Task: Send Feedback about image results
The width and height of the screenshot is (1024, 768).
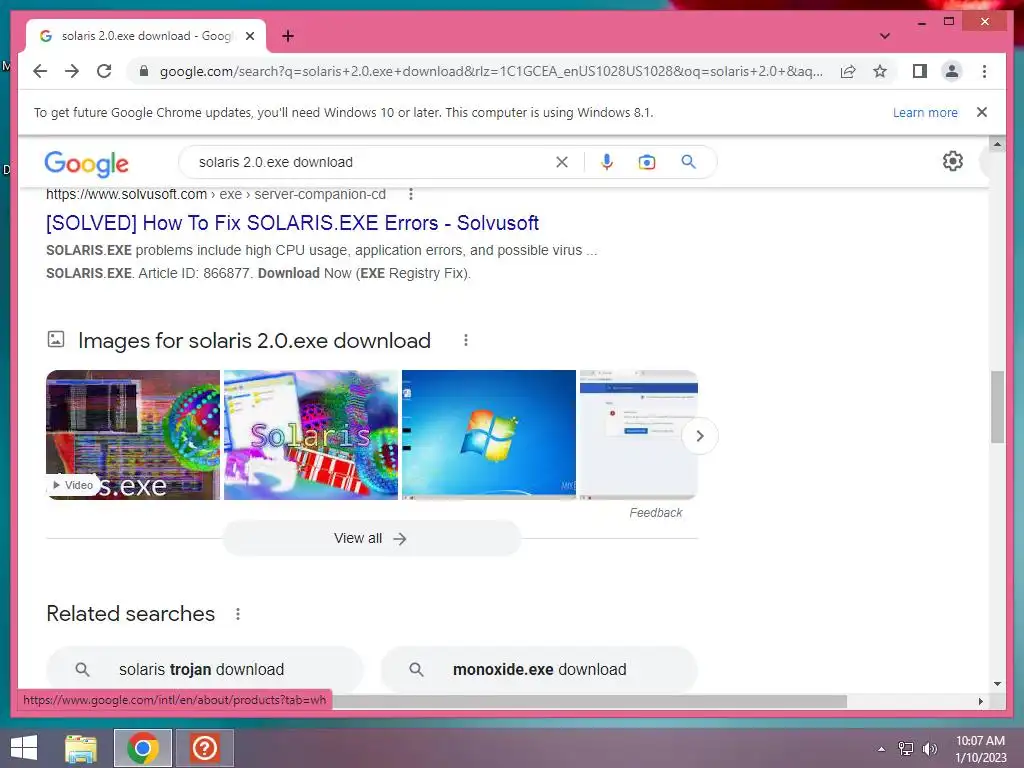Action: 655,513
